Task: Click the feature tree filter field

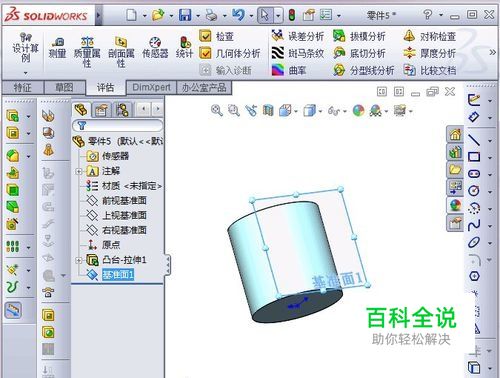Action: [118, 125]
